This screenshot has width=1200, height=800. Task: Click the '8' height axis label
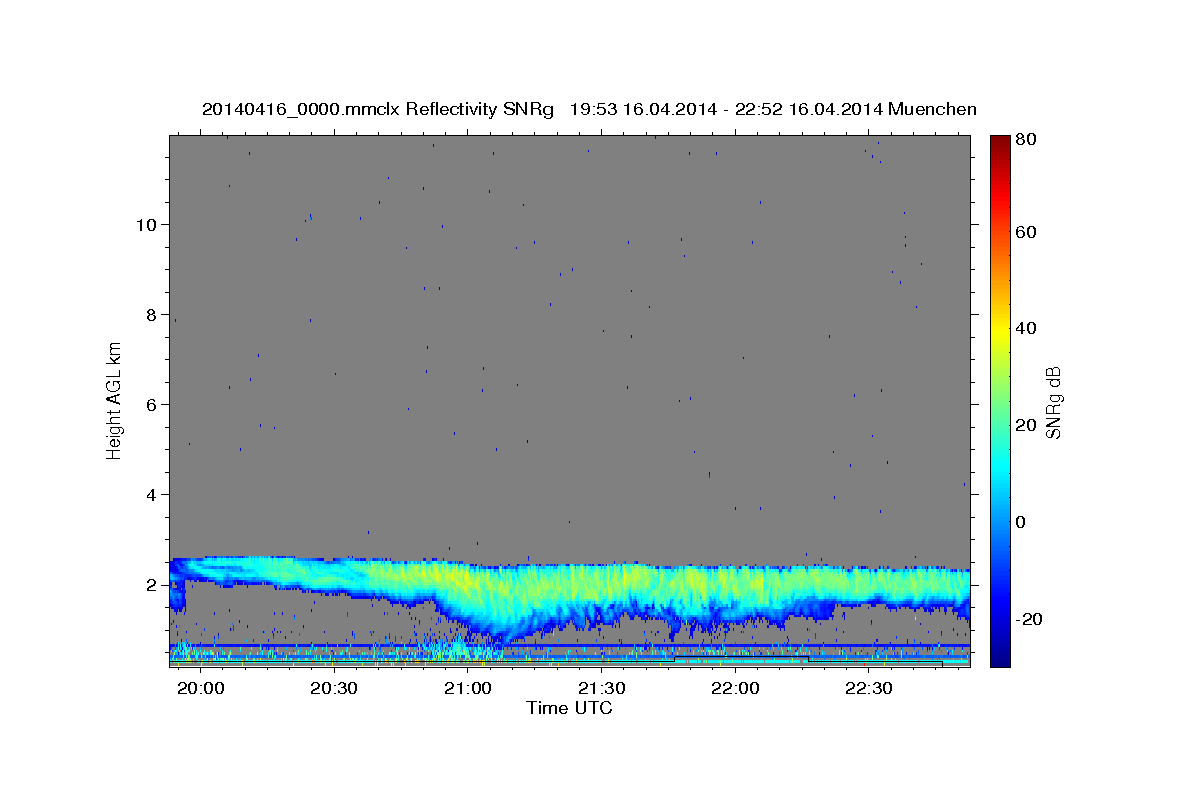(x=151, y=314)
